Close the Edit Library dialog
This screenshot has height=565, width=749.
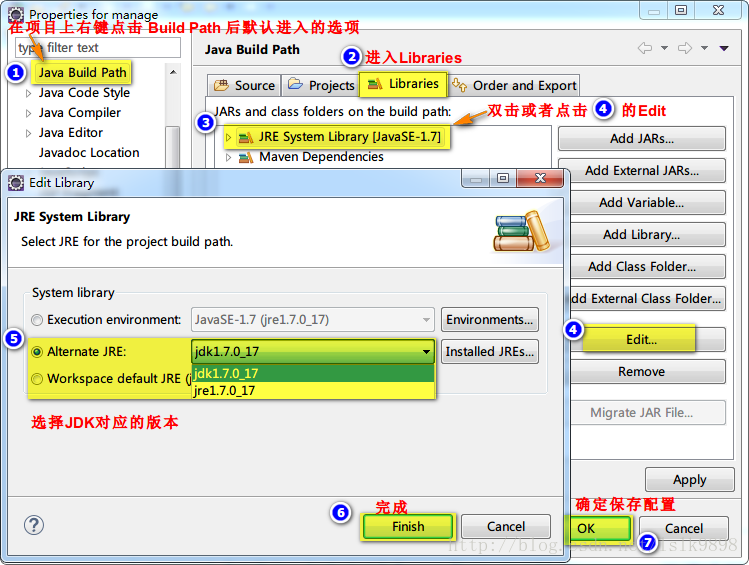pos(540,178)
